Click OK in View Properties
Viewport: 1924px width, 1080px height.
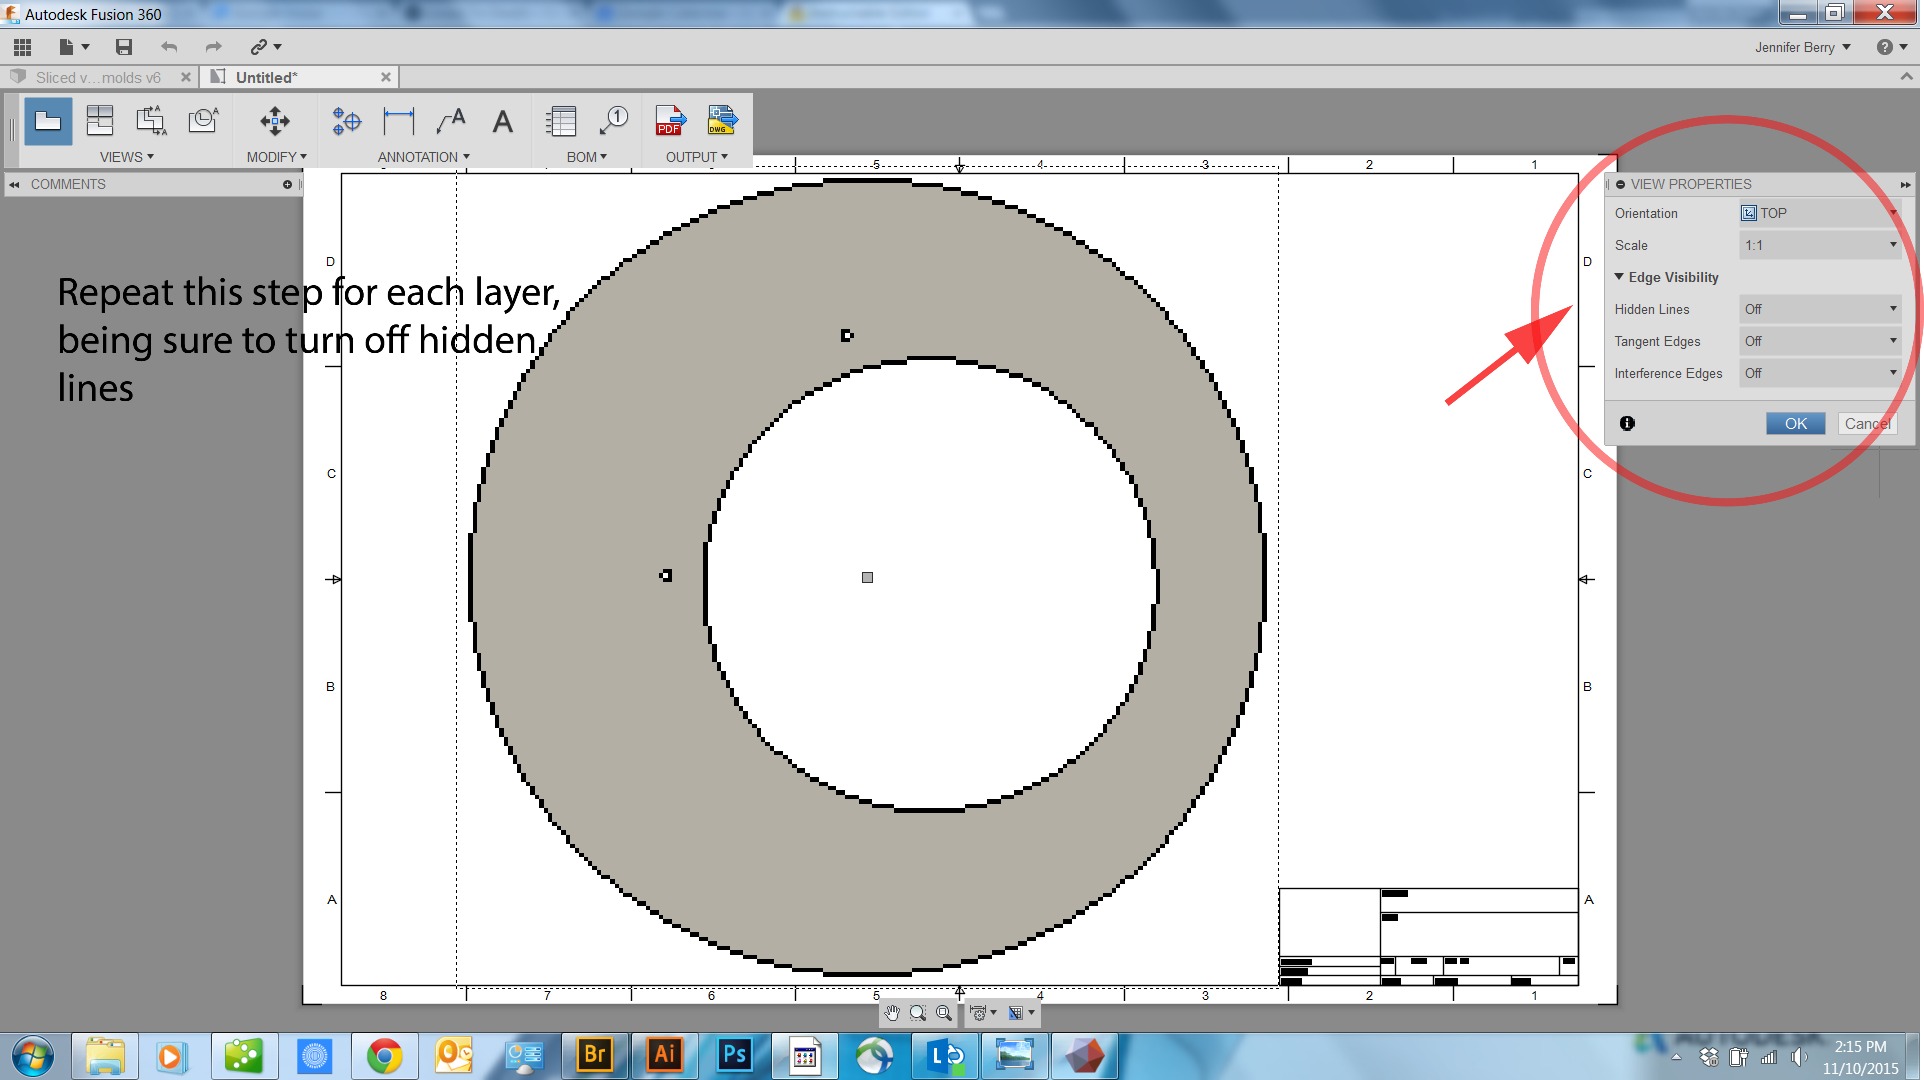pyautogui.click(x=1795, y=423)
